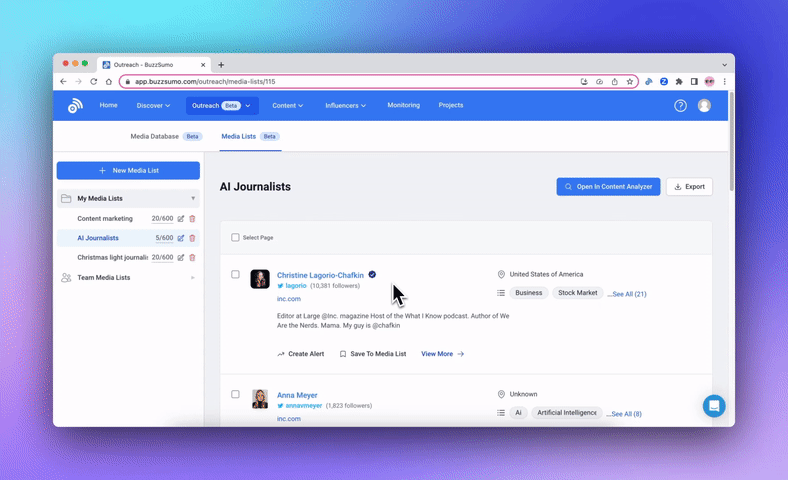Switch to the Media Database tab
This screenshot has width=788, height=480.
click(x=155, y=136)
